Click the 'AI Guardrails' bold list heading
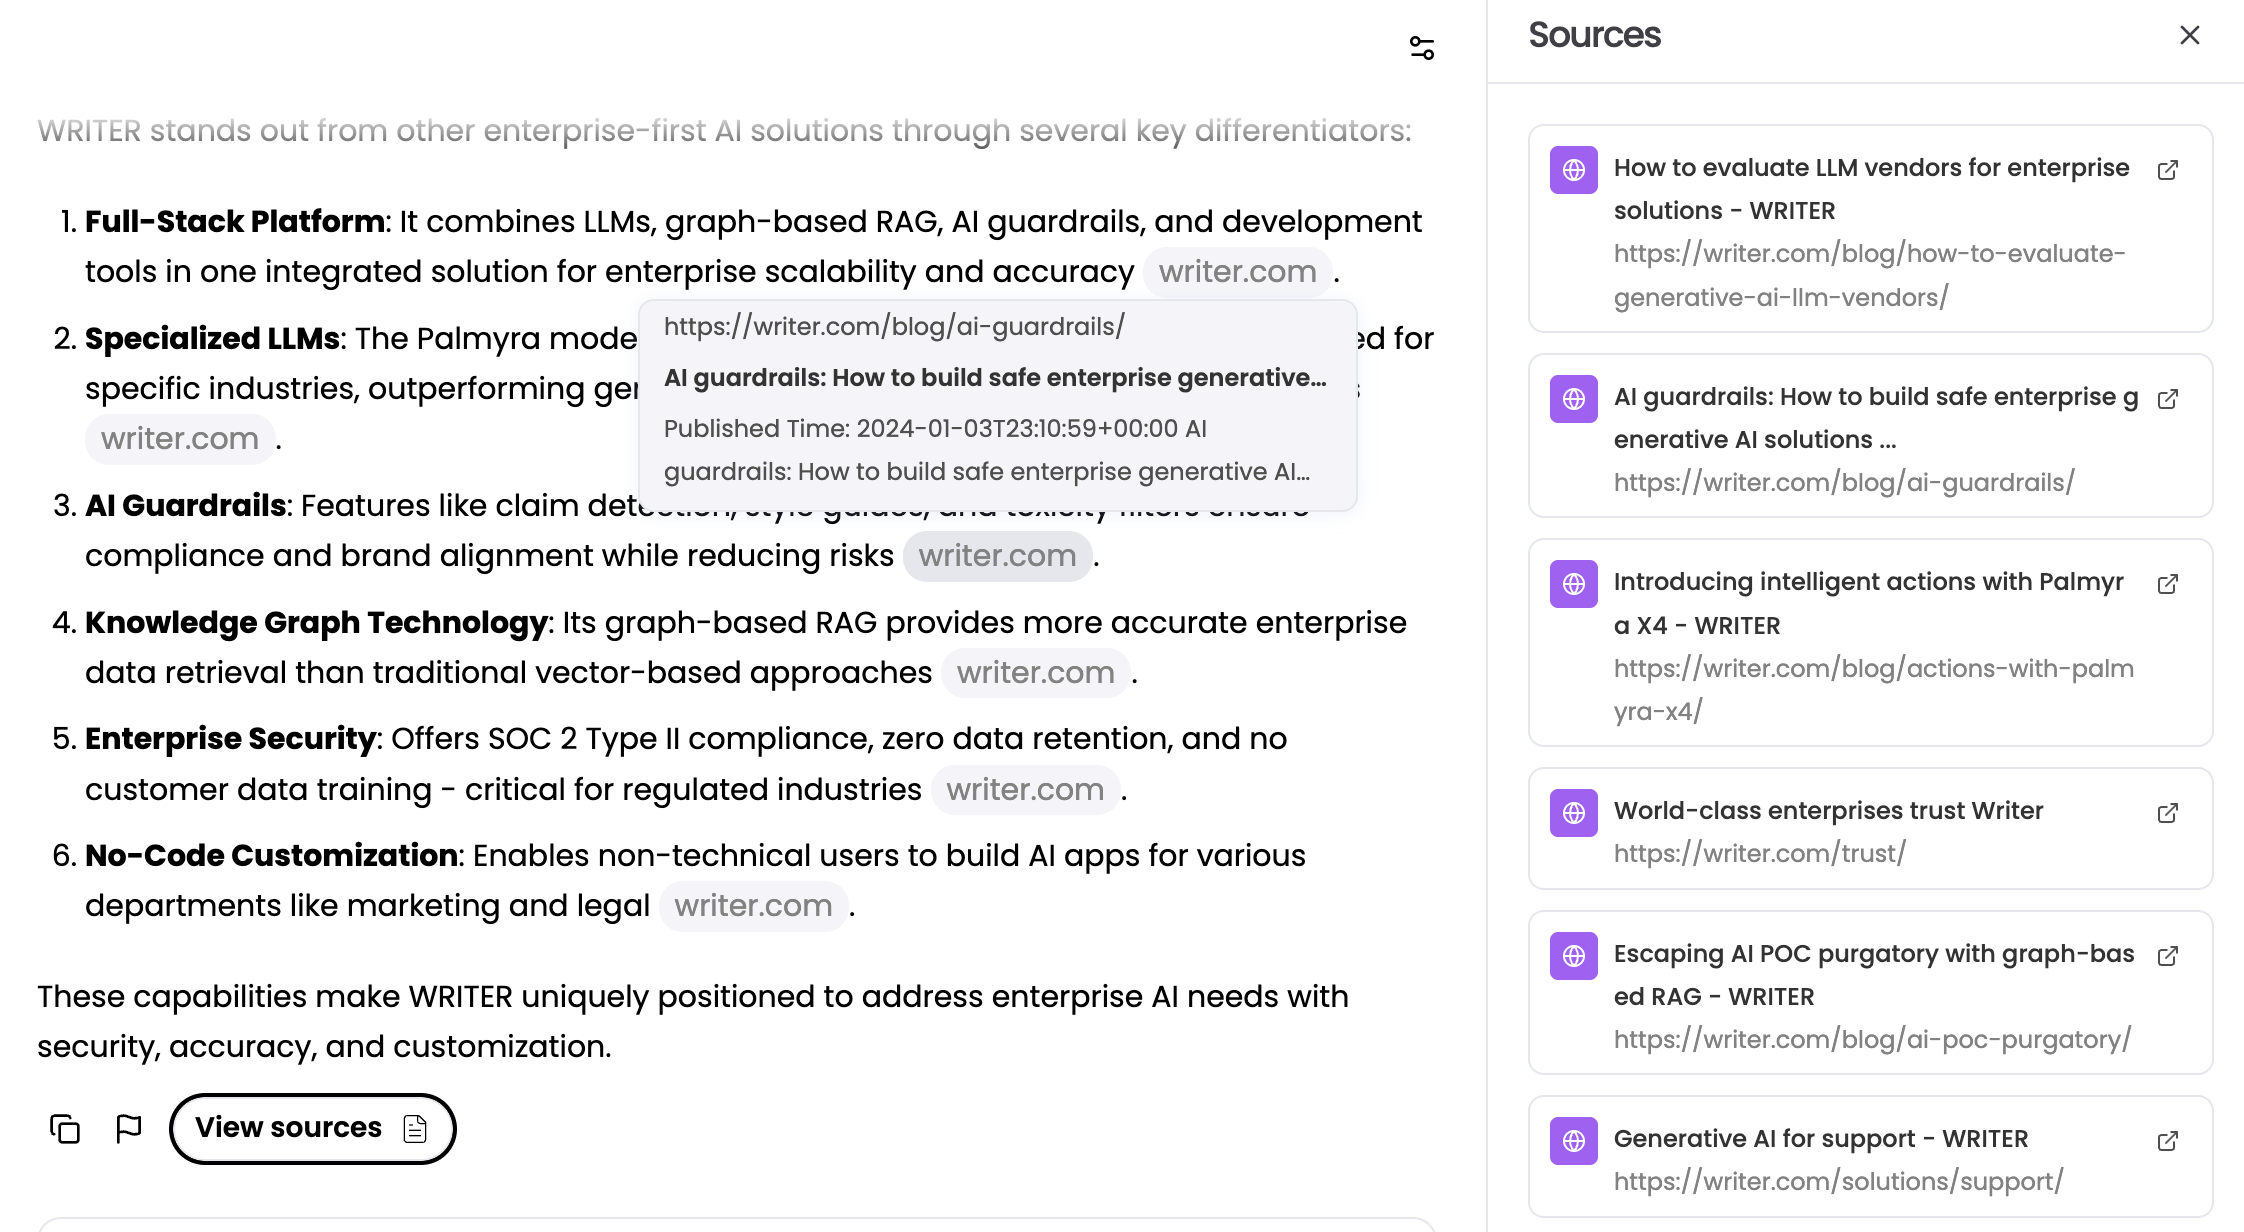The image size is (2244, 1232). click(x=186, y=506)
